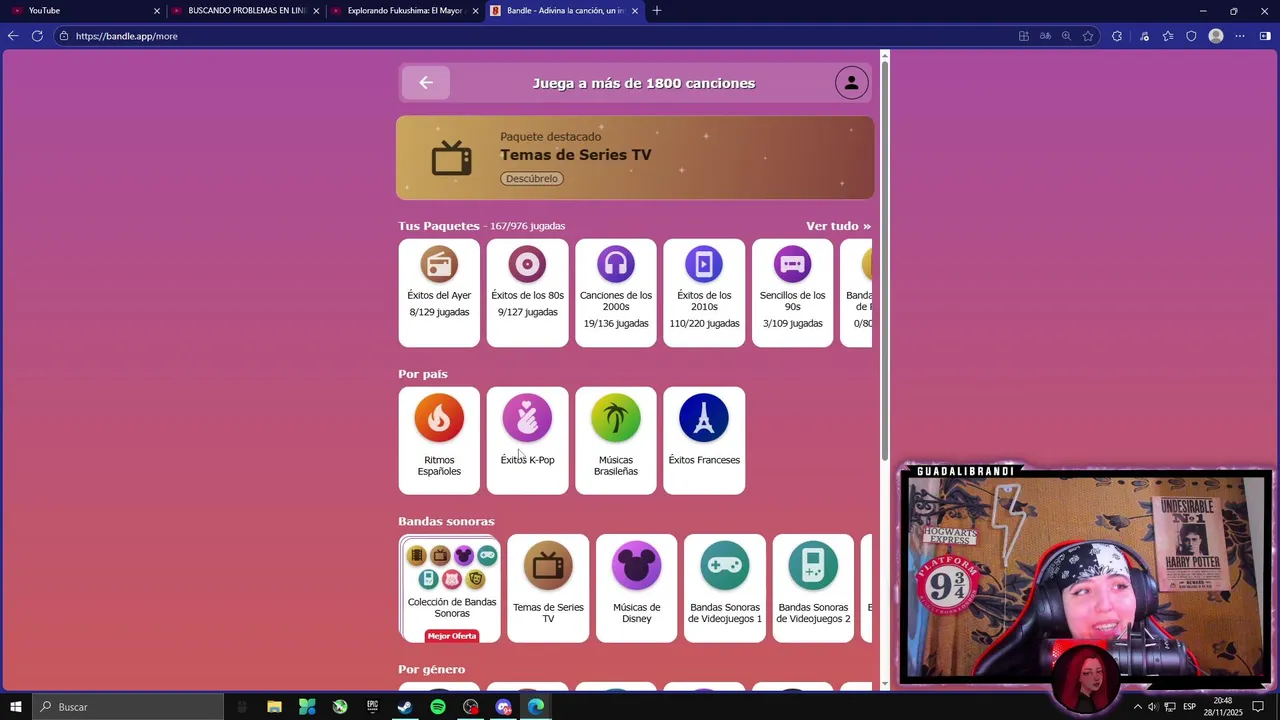Click the 'Tus Paquetes' heading text
This screenshot has width=1280, height=720.
439,226
